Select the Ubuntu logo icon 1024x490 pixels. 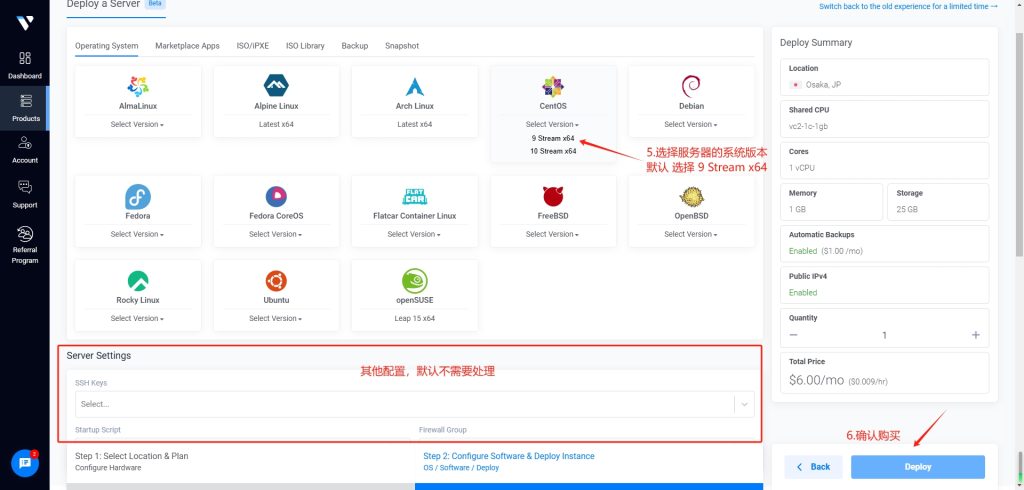[x=276, y=281]
